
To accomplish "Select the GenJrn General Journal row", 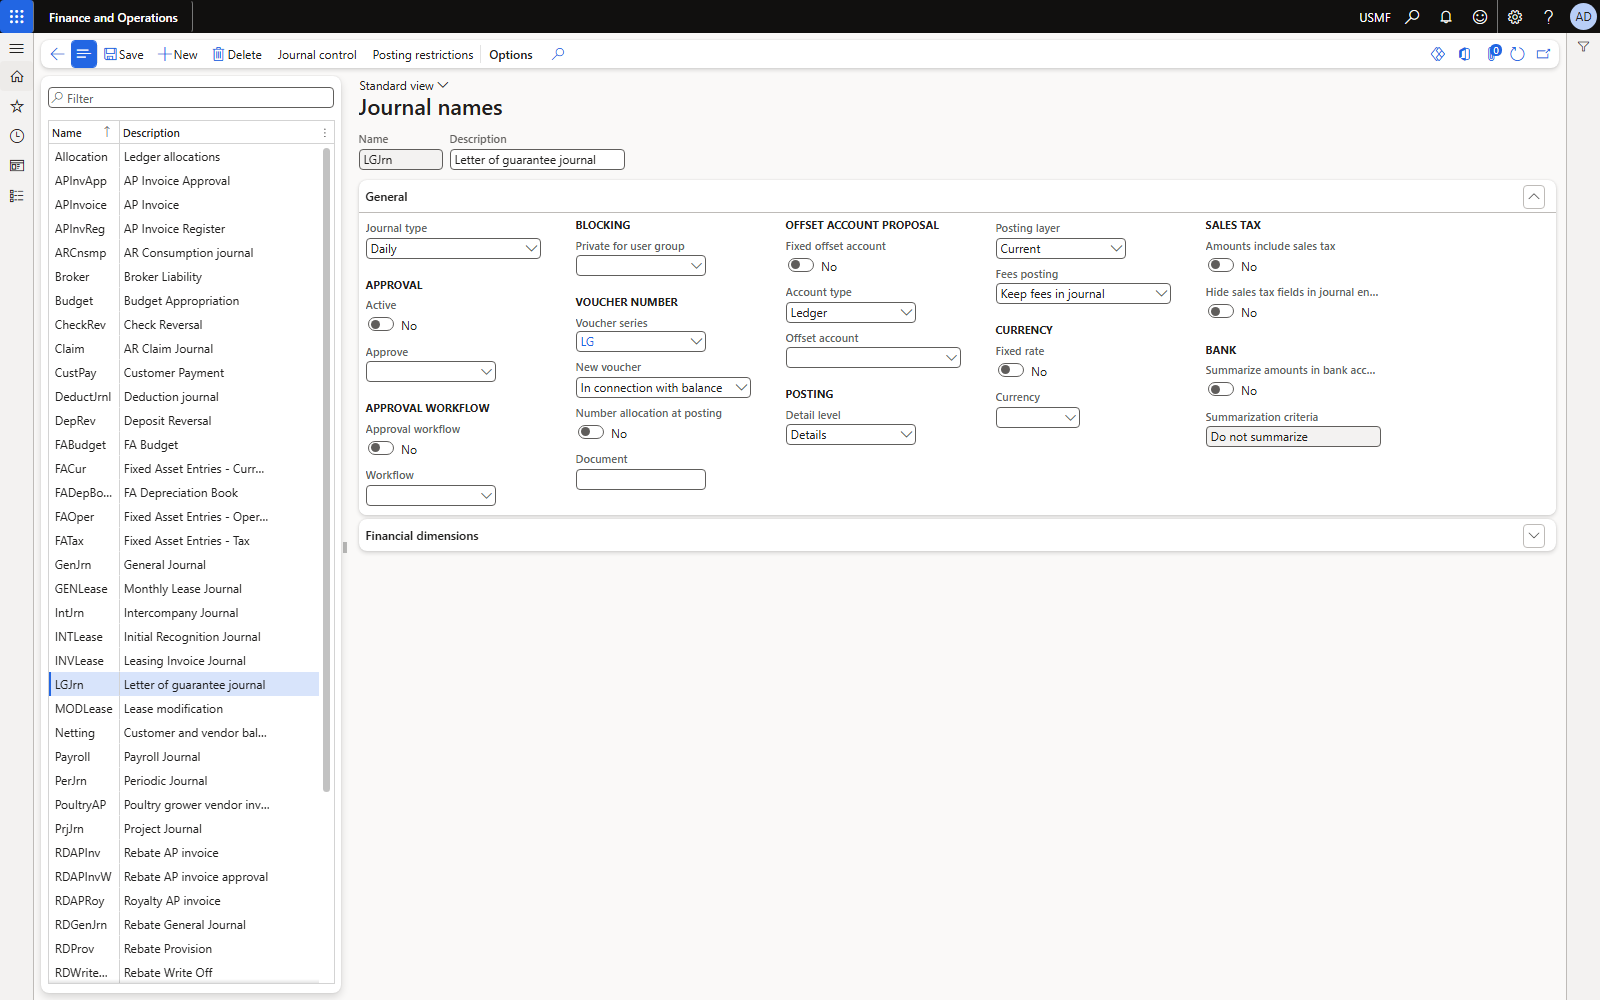I will 184,565.
